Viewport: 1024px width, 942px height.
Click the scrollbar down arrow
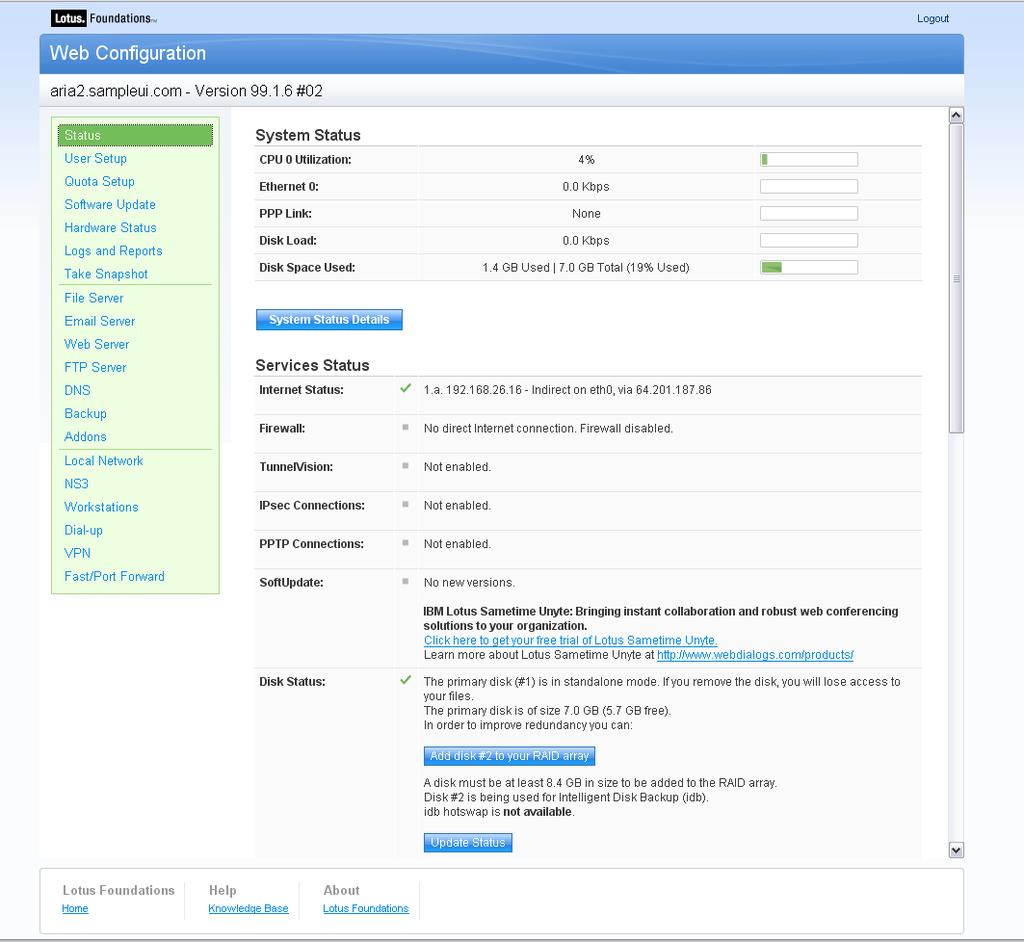point(956,850)
